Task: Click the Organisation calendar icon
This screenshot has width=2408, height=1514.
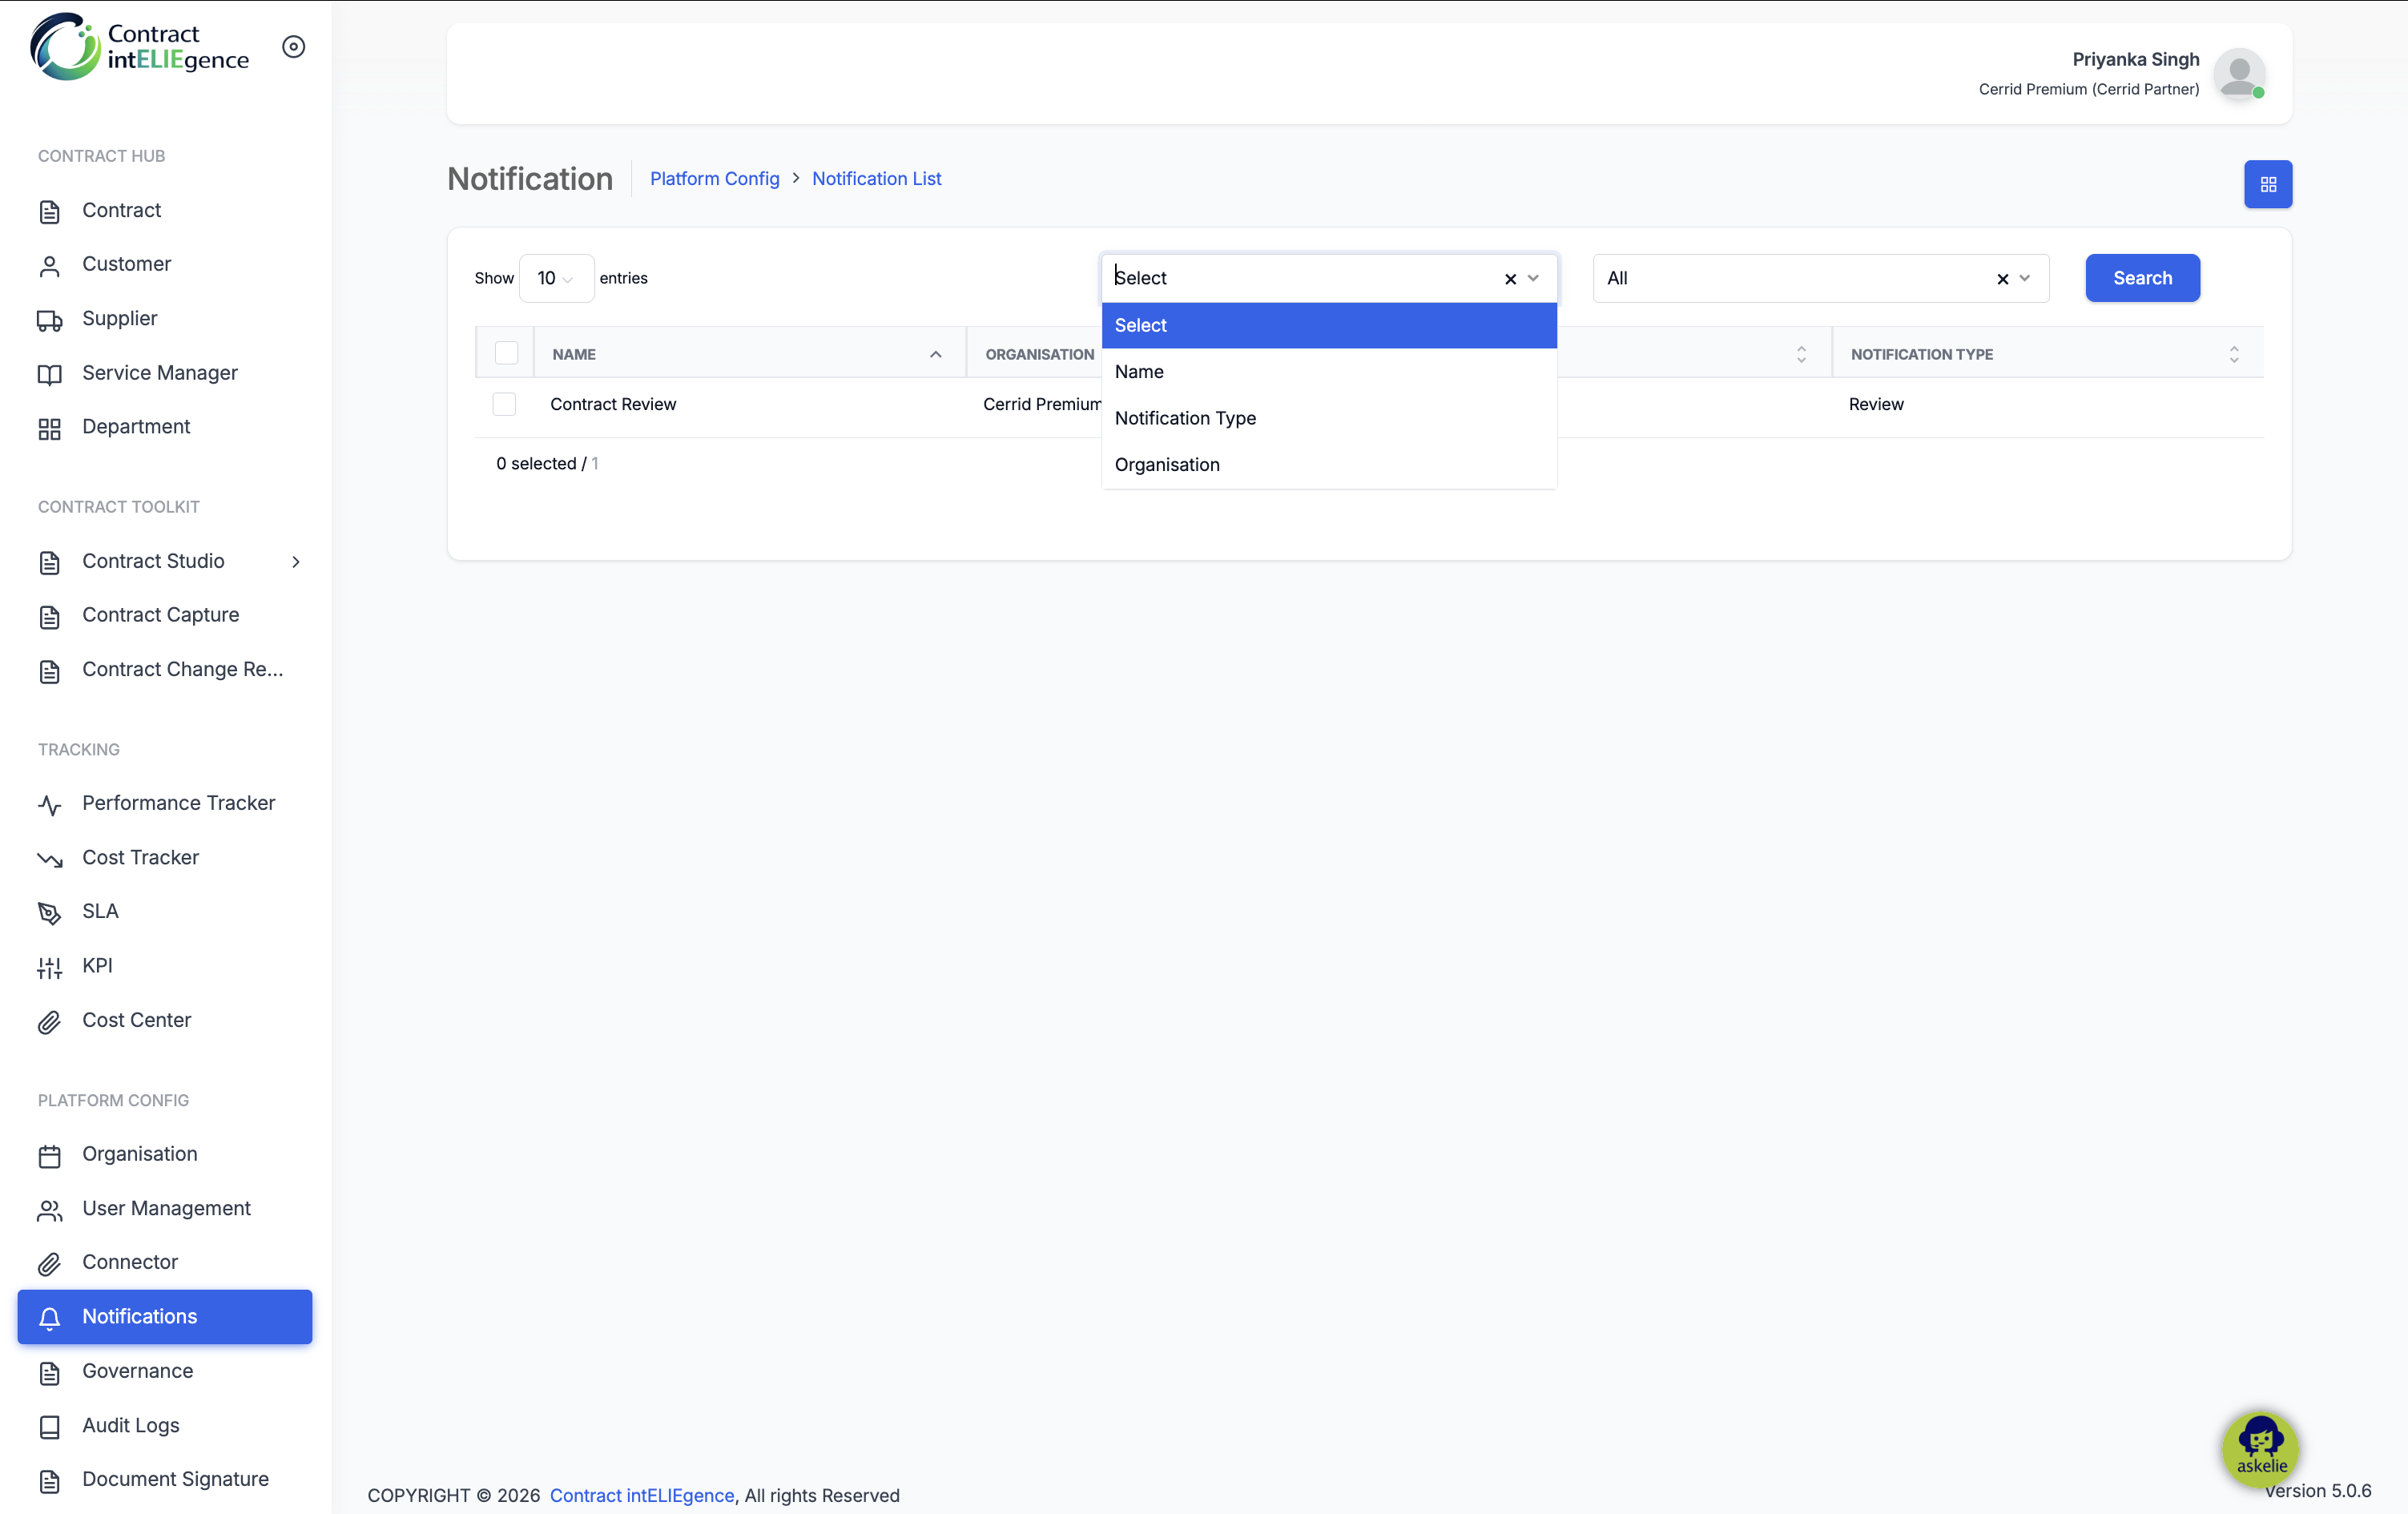Action: [49, 1156]
